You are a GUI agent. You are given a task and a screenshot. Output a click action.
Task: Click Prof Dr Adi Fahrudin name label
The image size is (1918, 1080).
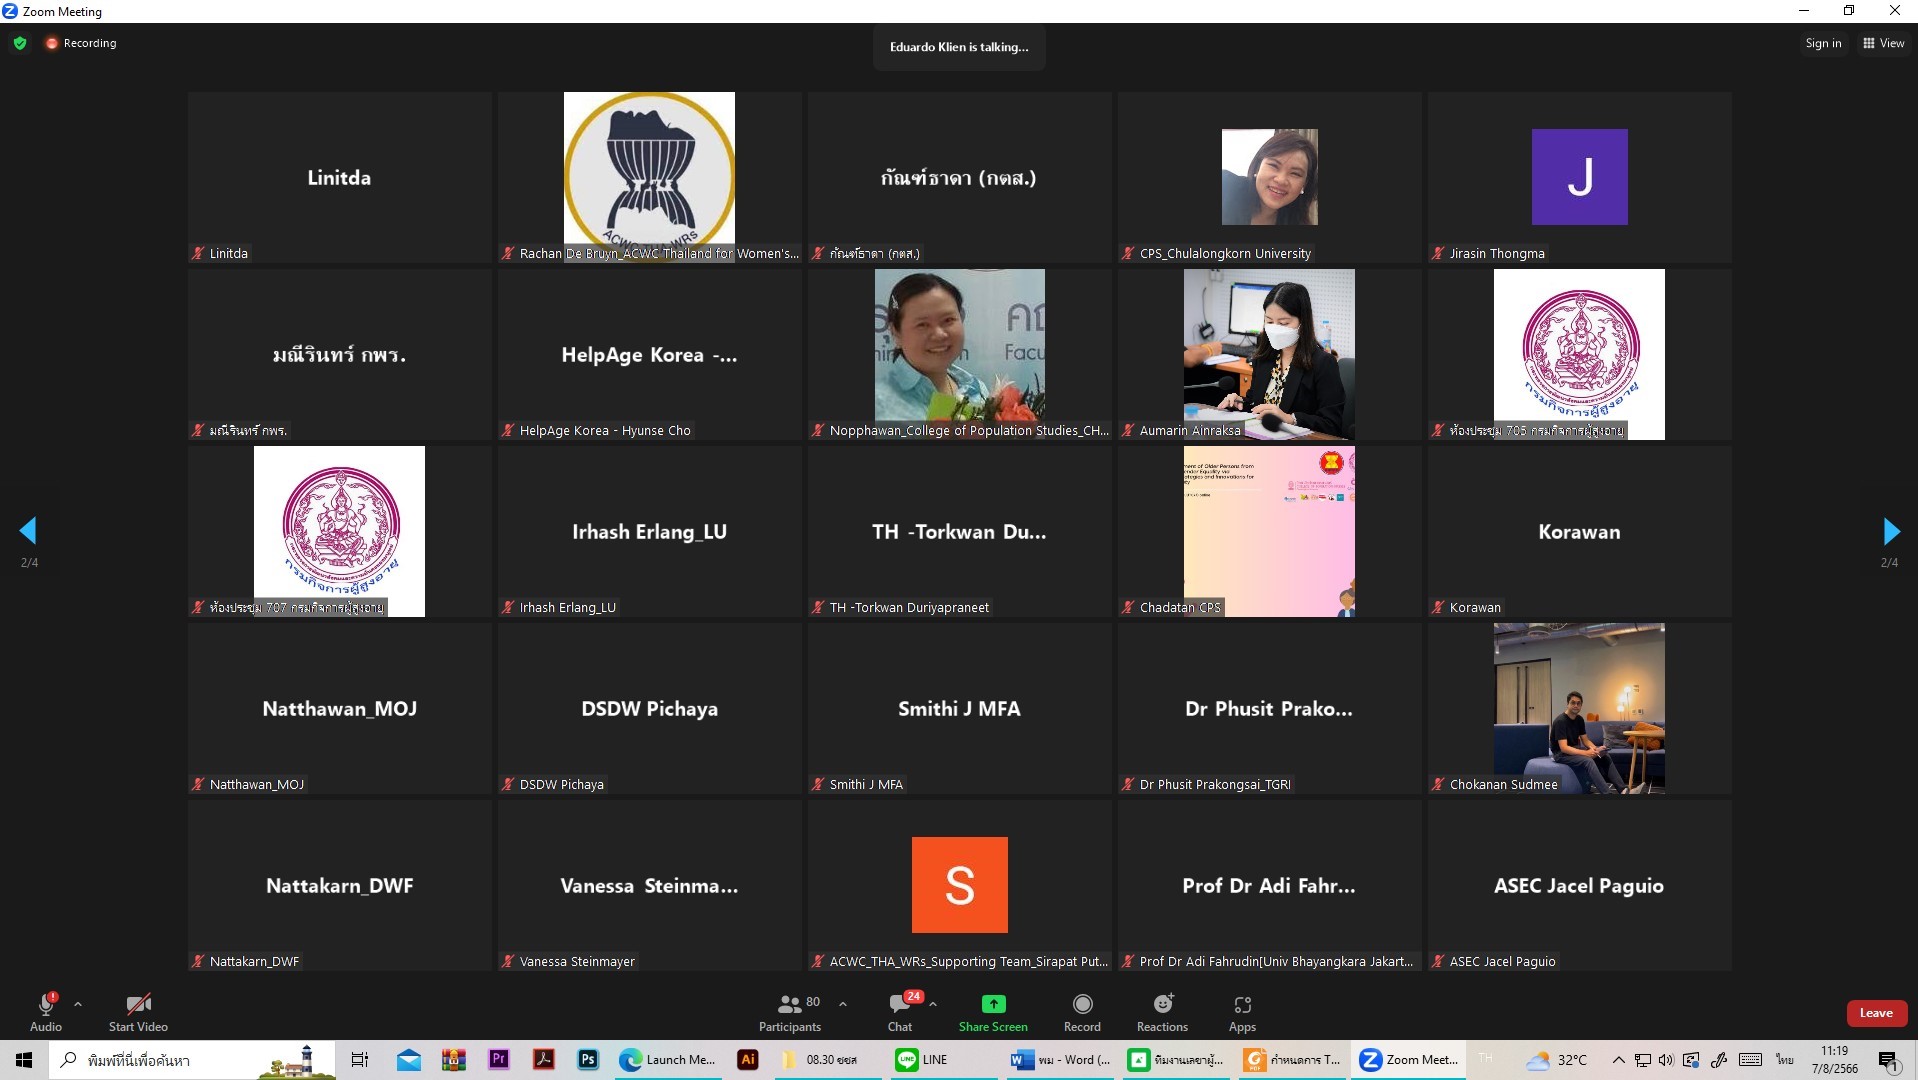pos(1276,962)
